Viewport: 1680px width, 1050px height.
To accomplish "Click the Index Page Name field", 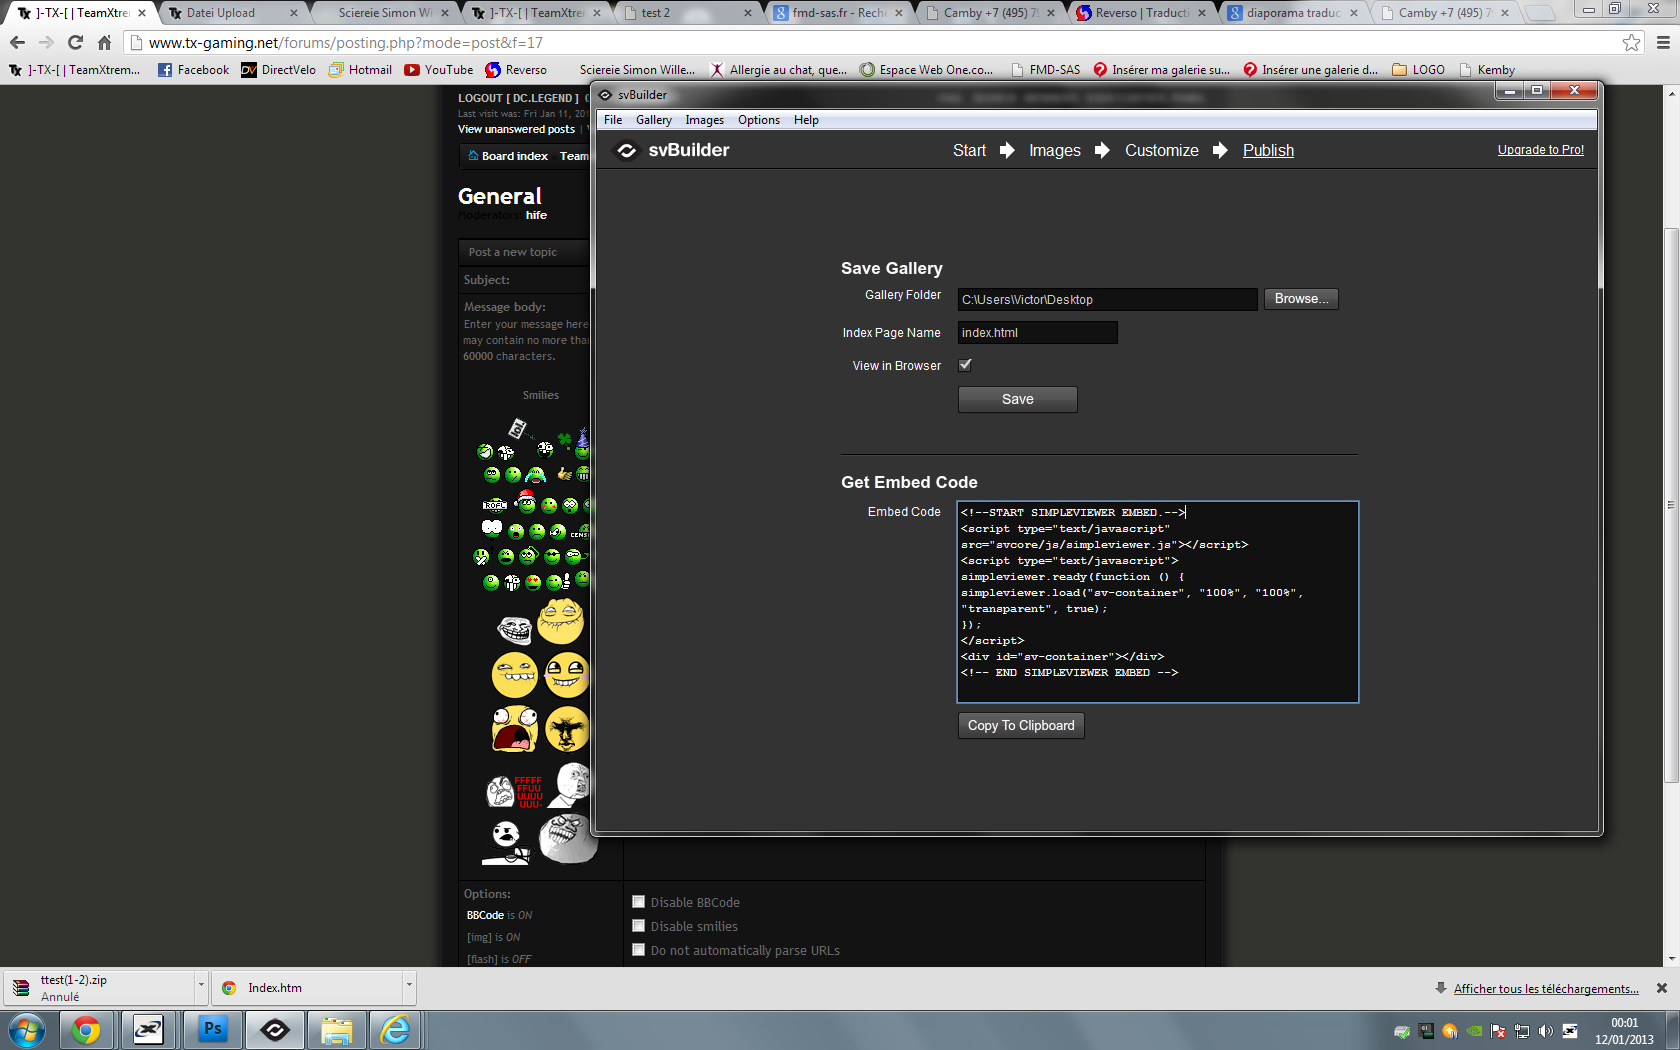I will pos(1037,333).
